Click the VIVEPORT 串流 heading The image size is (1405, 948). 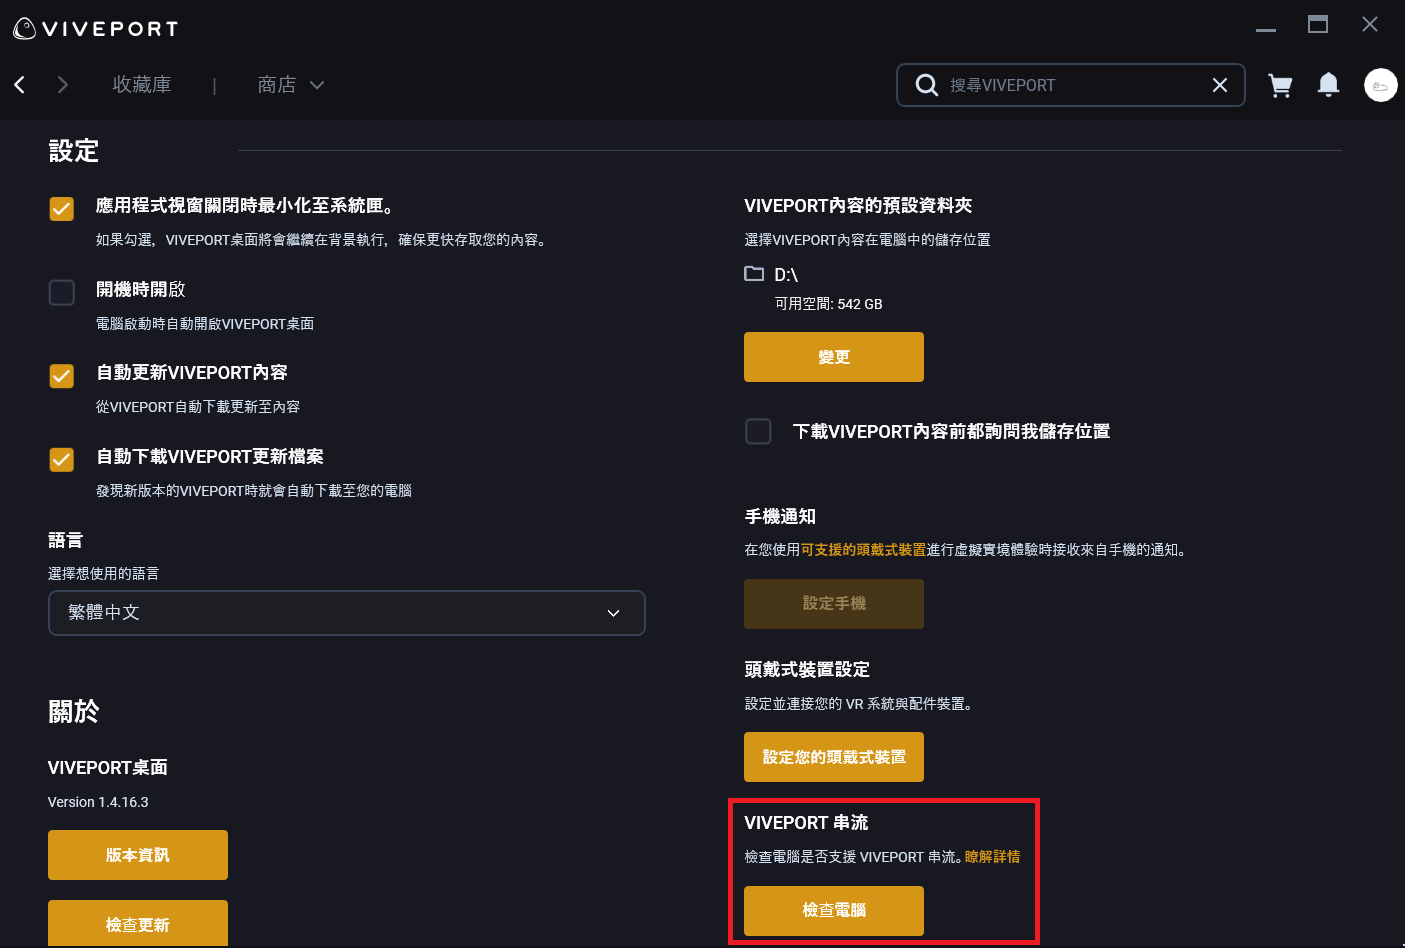click(806, 823)
